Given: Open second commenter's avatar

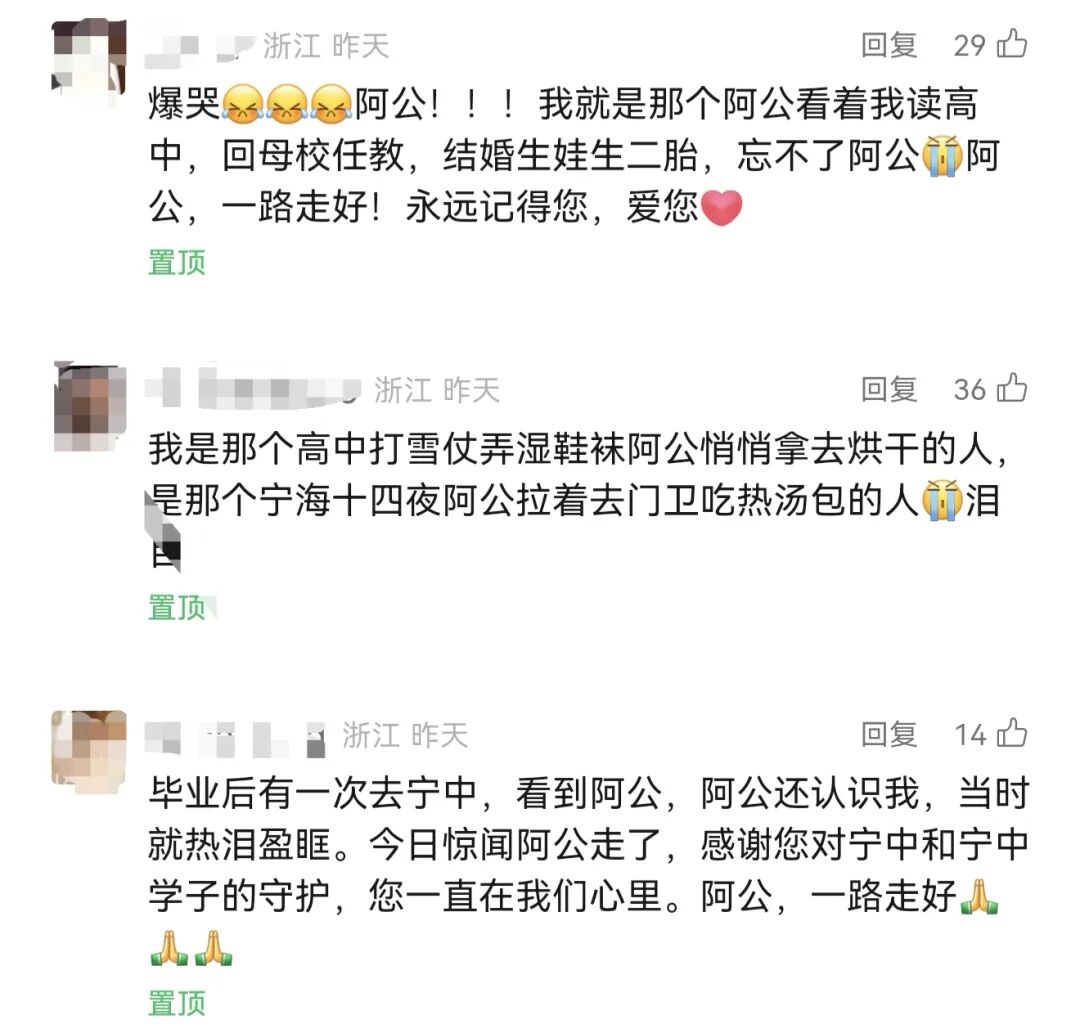Looking at the screenshot, I should (x=90, y=406).
